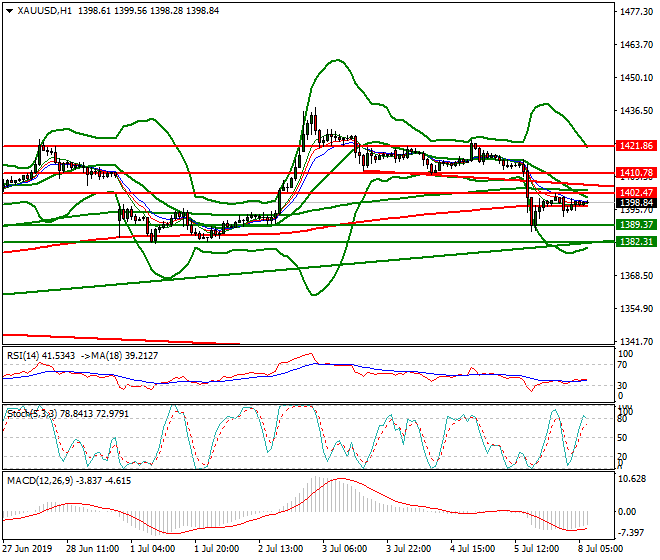
Task: Click the 3 Jul 06:00 time axis label
Action: [x=345, y=549]
